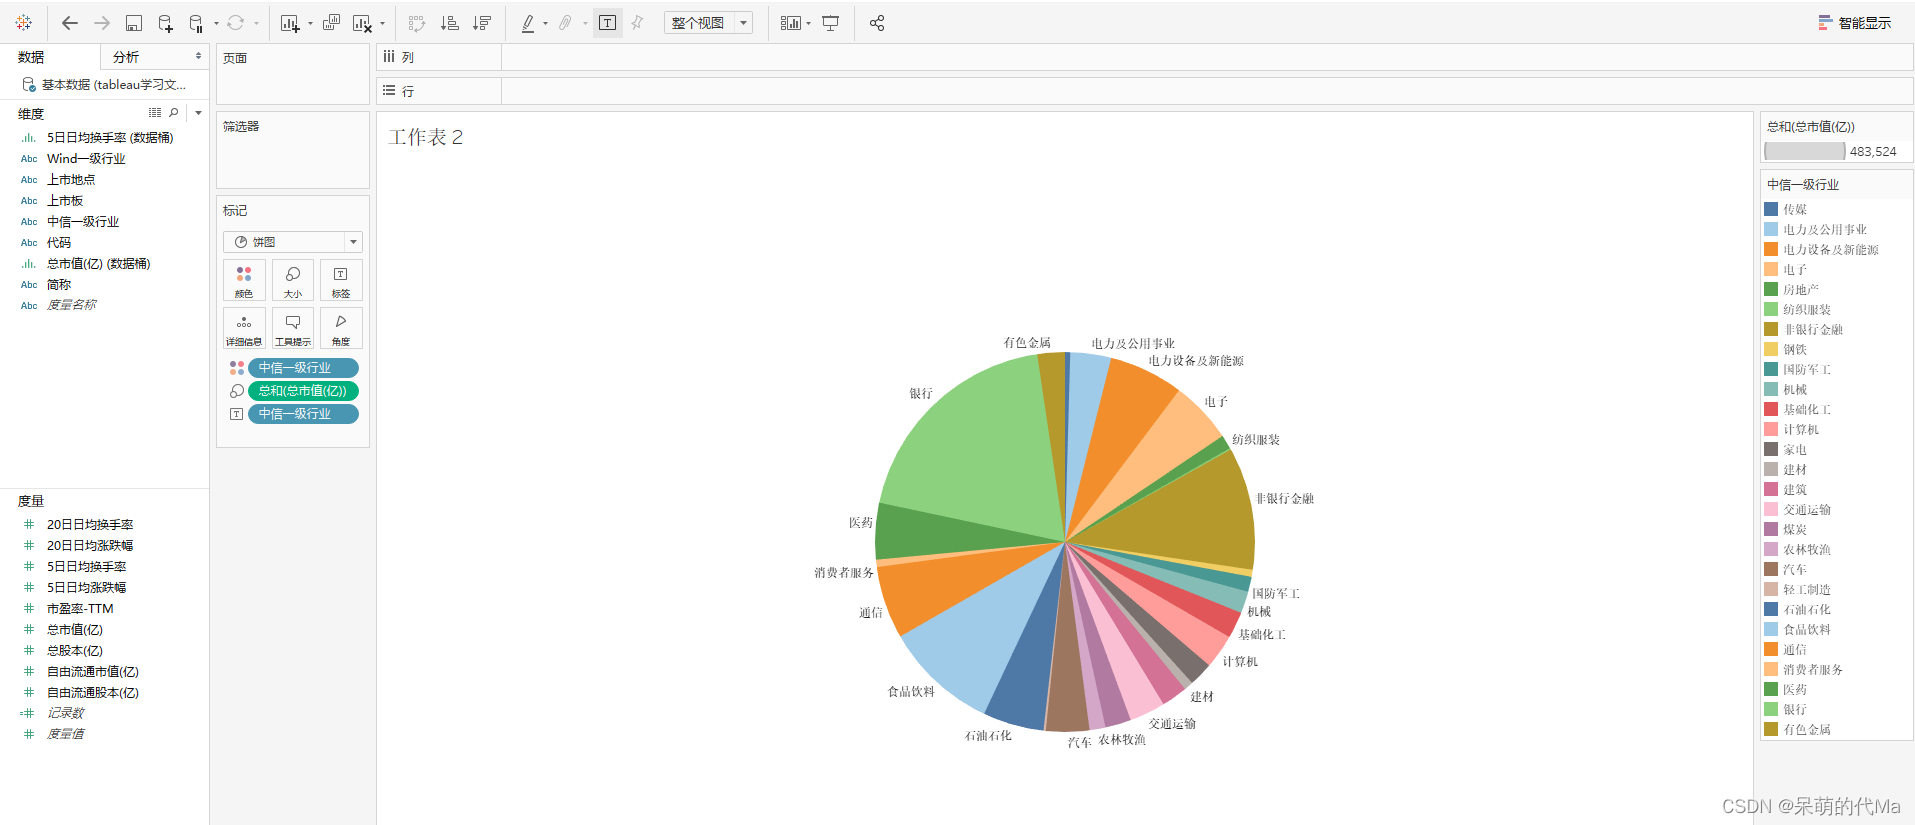Switch to the 分析 tab
This screenshot has width=1915, height=825.
click(126, 57)
